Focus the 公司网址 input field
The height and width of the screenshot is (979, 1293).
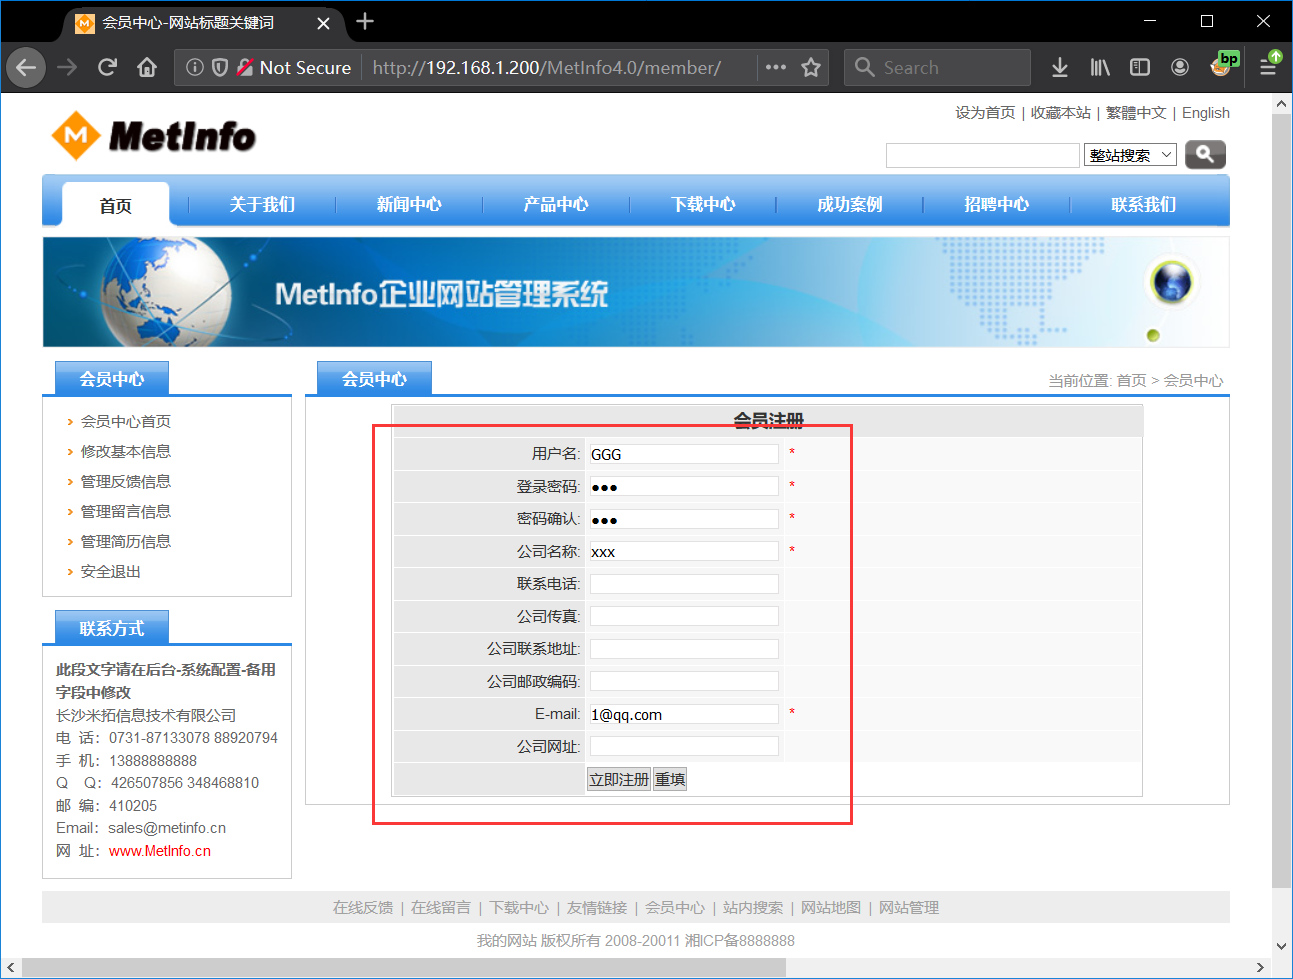(684, 747)
